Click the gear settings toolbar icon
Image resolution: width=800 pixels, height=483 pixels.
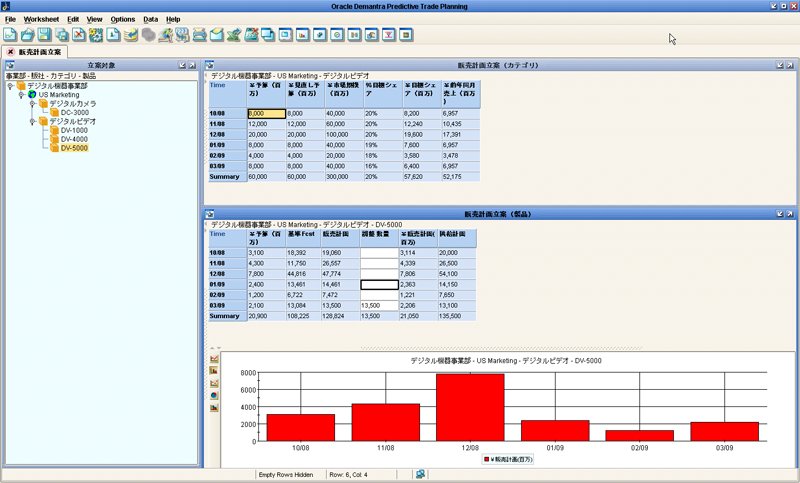[x=96, y=35]
